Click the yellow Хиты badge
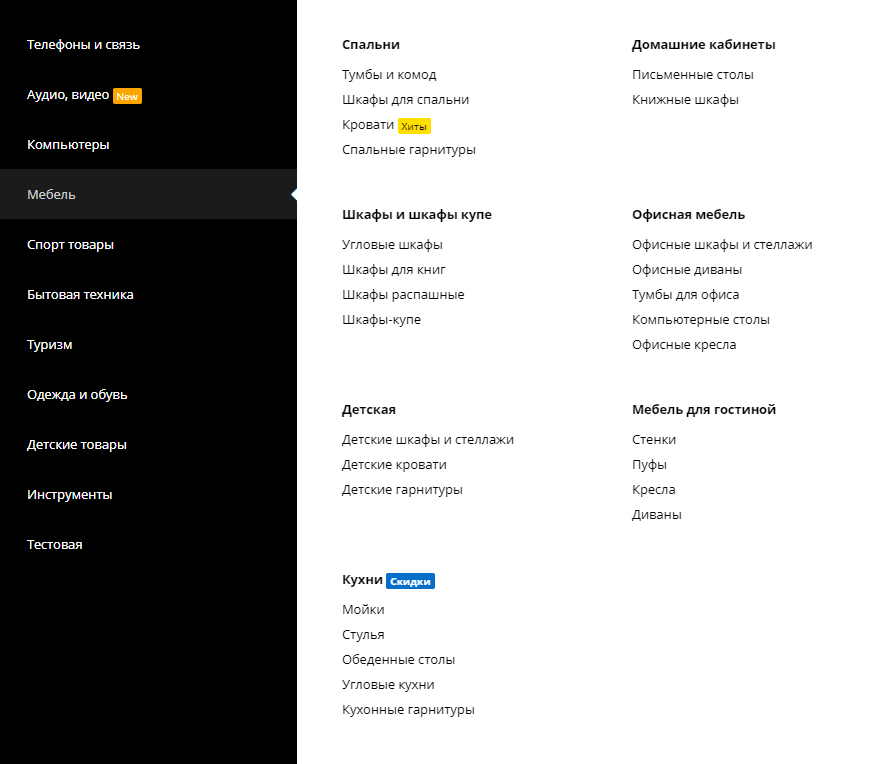This screenshot has width=892, height=764. 414,126
